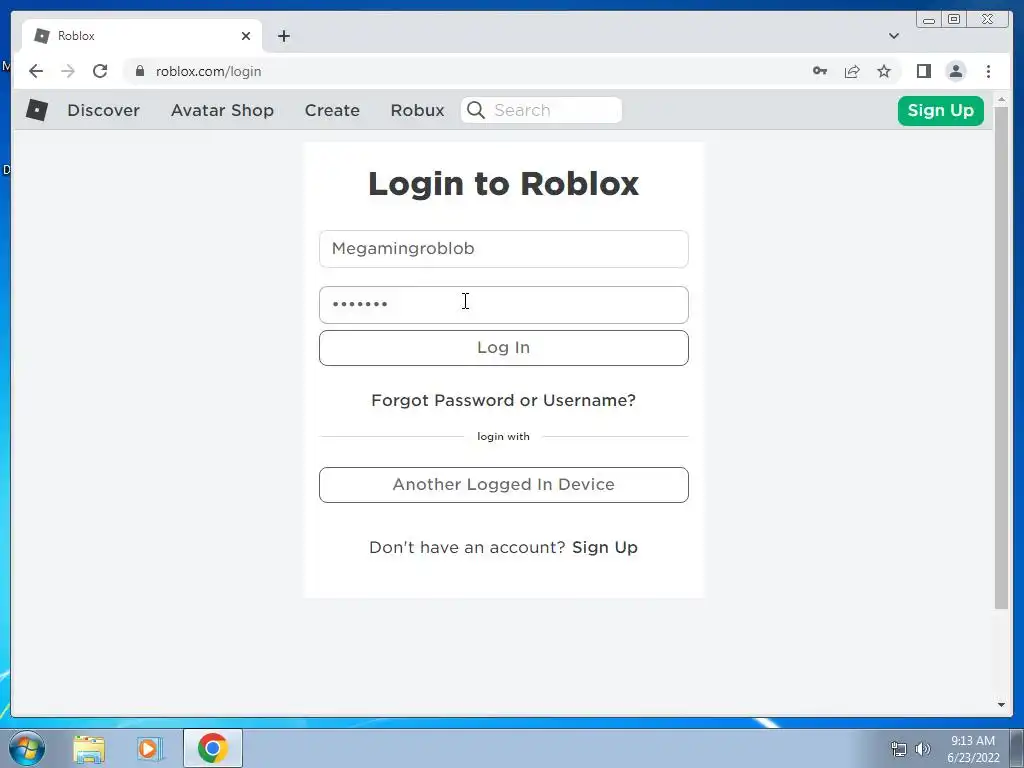Click the page vertical scrollbar thumb
The width and height of the screenshot is (1024, 768).
pyautogui.click(x=1001, y=359)
